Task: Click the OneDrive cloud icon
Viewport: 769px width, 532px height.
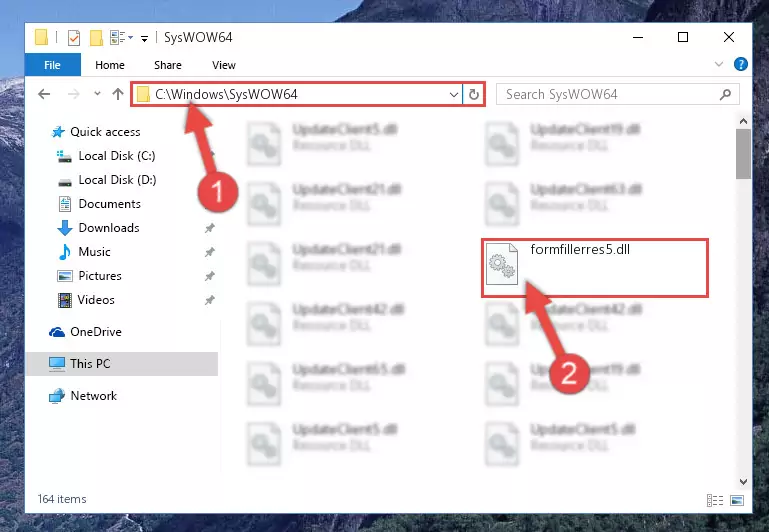Action: 57,332
